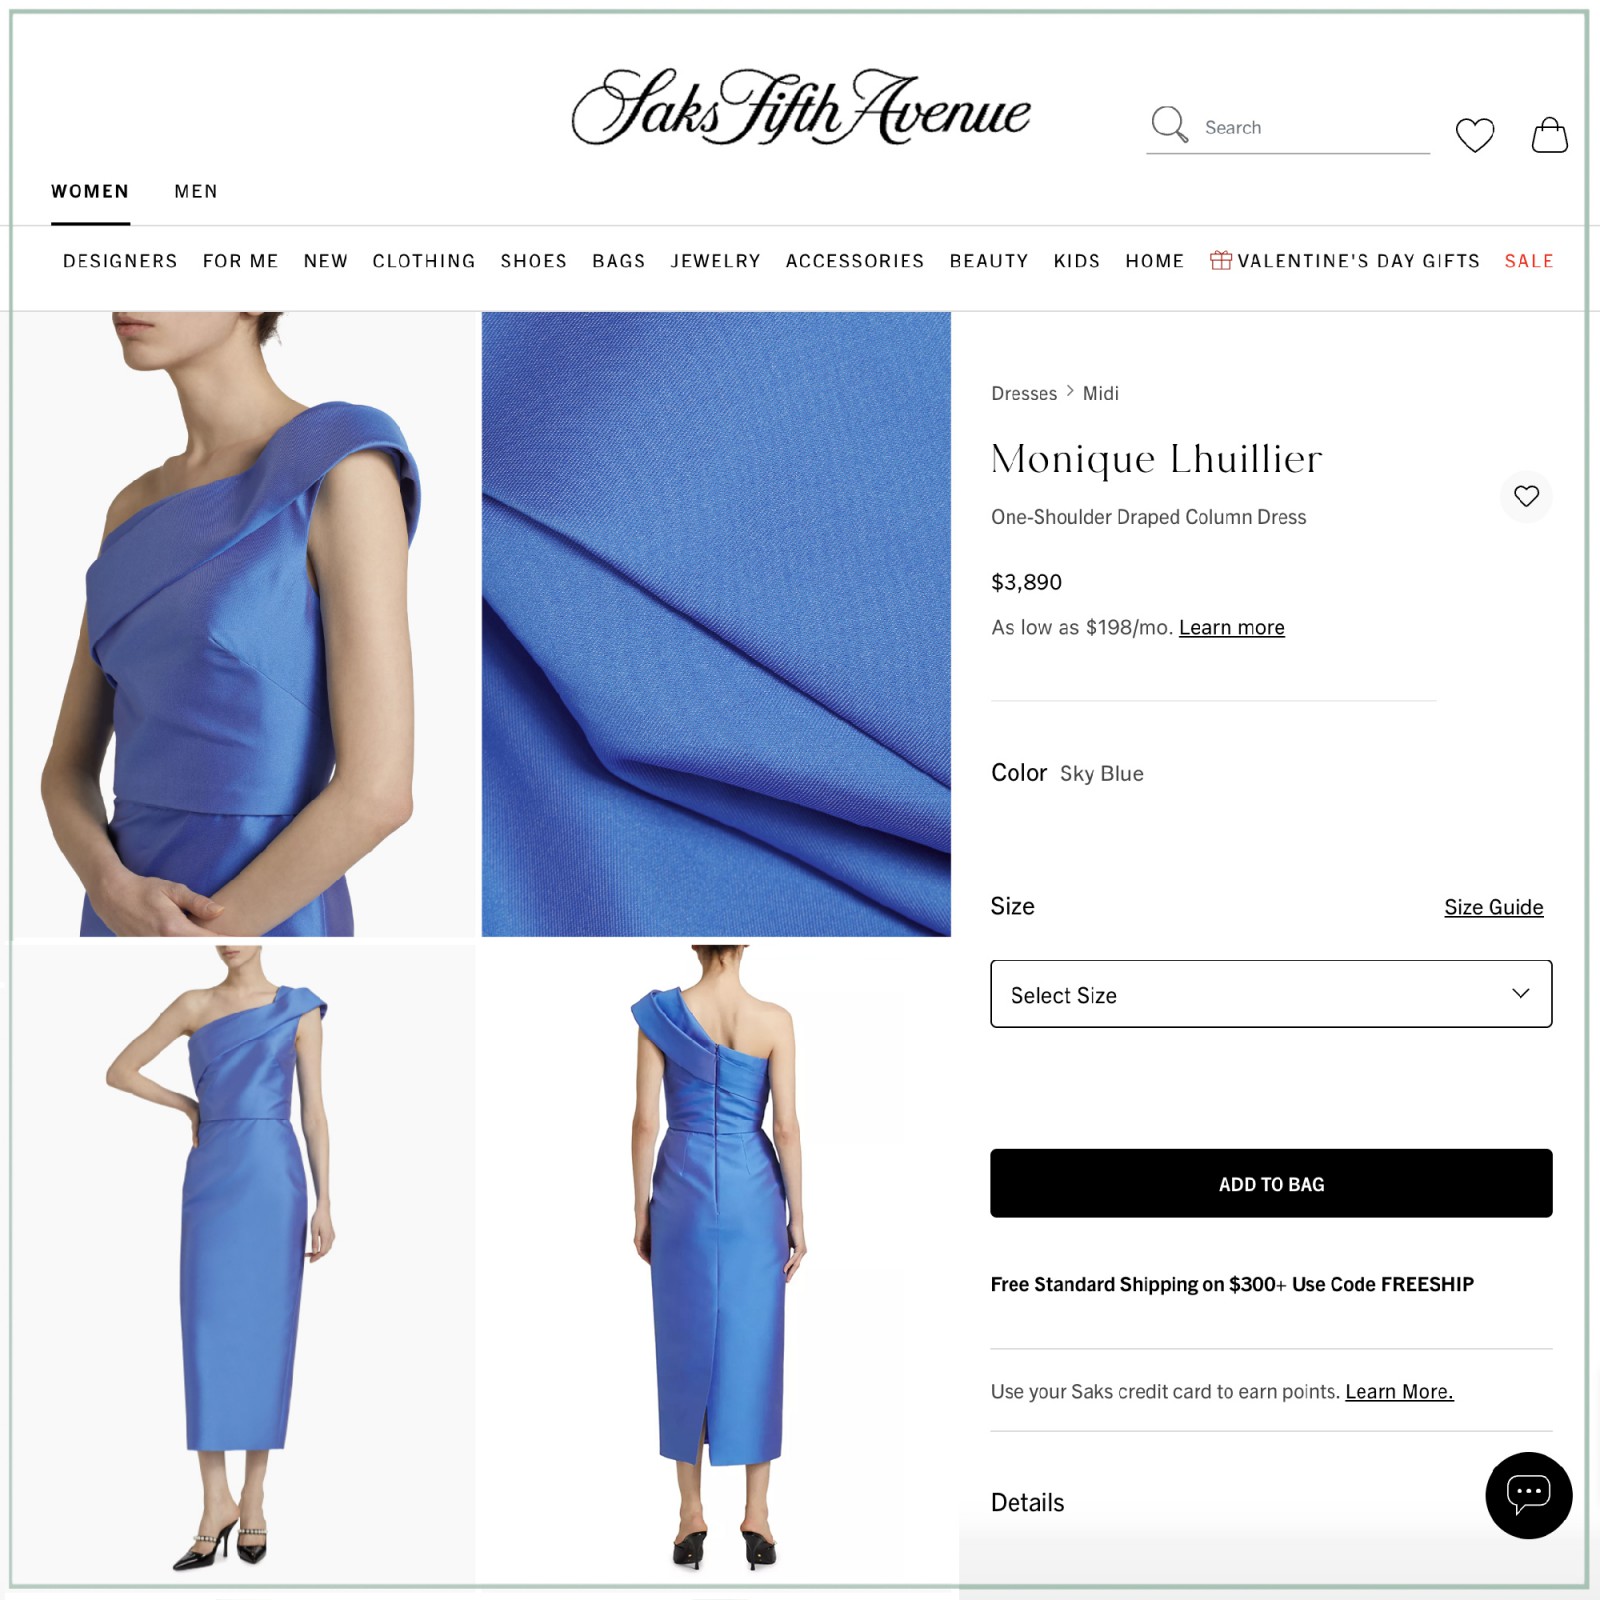Favorite this dress with the heart toggle
This screenshot has height=1600, width=1600.
1526,496
